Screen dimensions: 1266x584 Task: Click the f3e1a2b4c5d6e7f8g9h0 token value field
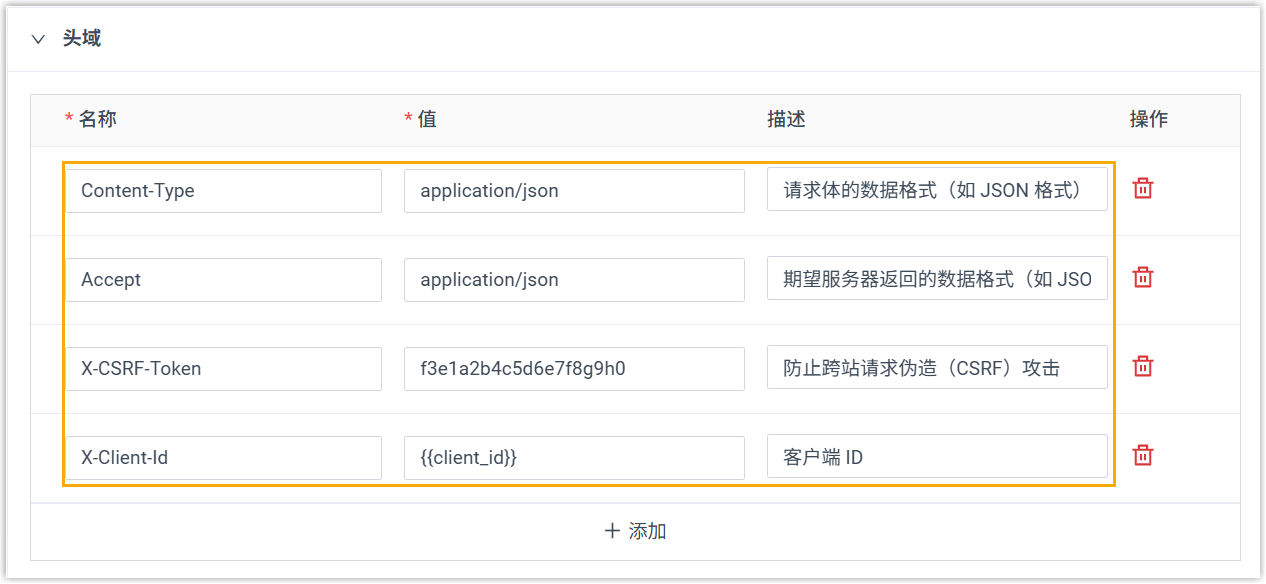574,369
